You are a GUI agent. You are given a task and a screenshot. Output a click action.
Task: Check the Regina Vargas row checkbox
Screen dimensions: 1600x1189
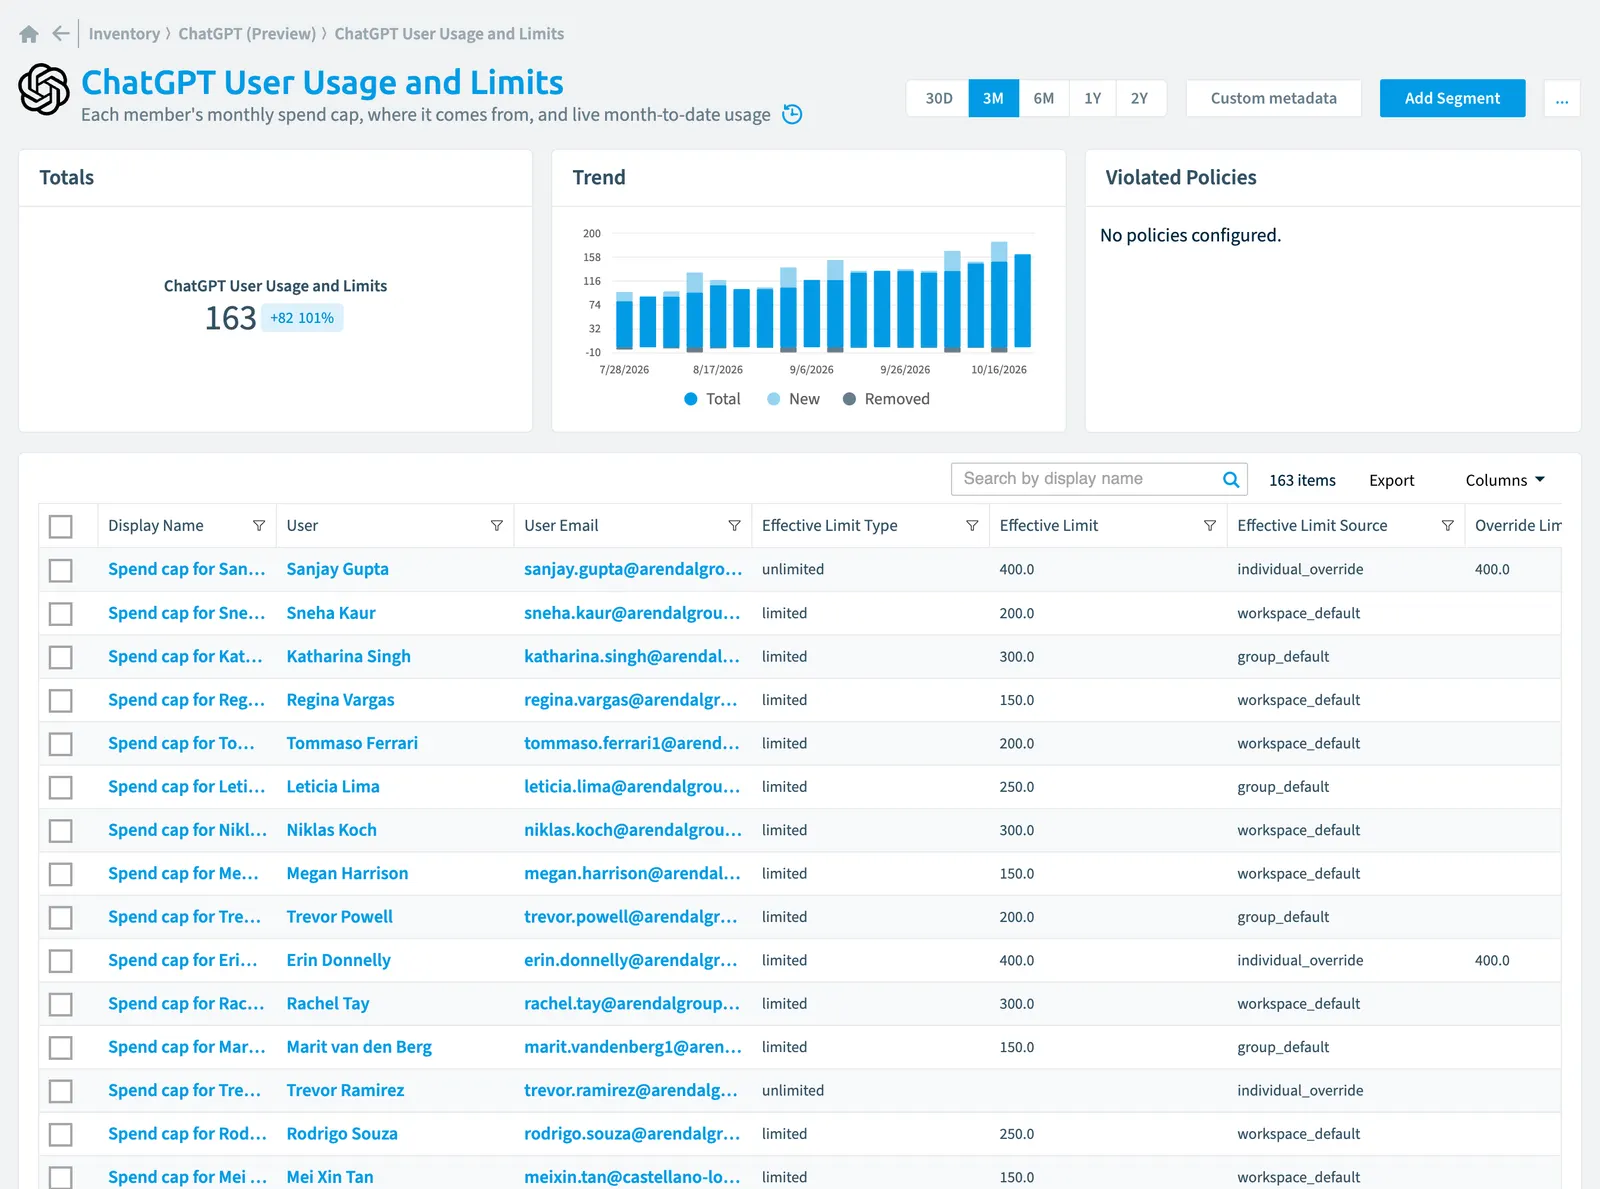(x=61, y=700)
